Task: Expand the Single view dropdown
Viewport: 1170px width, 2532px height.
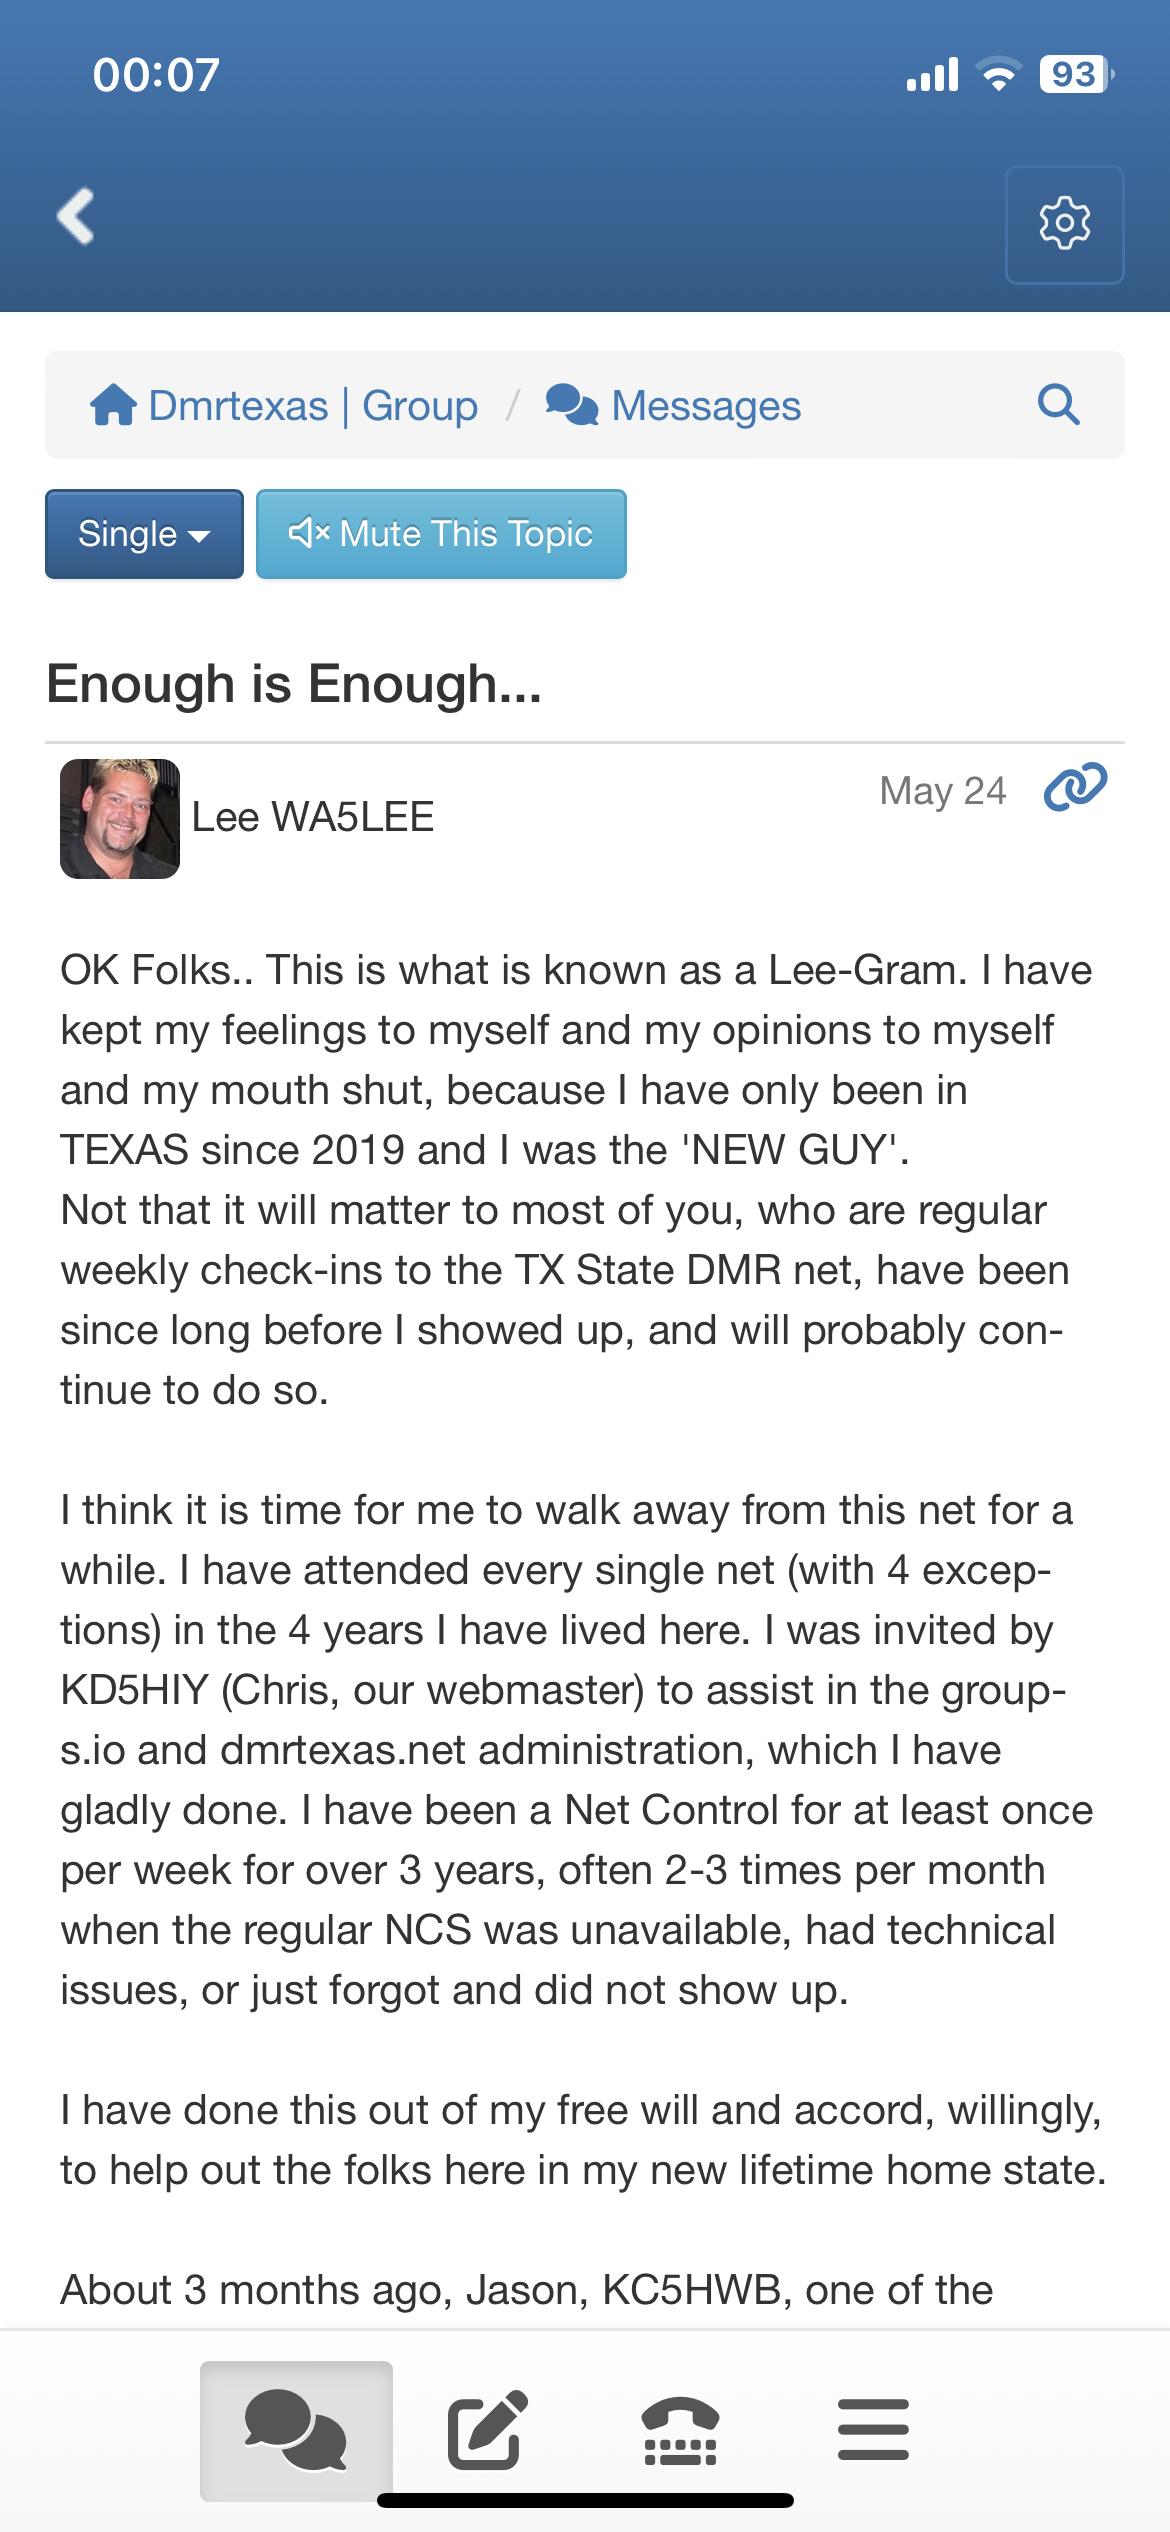Action: [144, 534]
